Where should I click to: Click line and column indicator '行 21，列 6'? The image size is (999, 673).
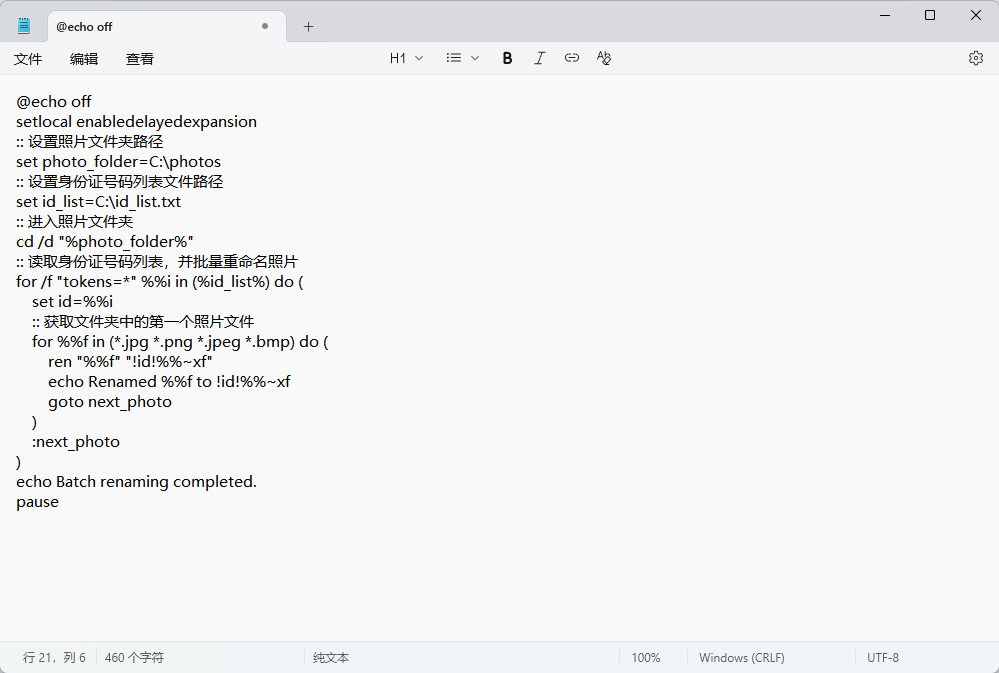point(54,657)
